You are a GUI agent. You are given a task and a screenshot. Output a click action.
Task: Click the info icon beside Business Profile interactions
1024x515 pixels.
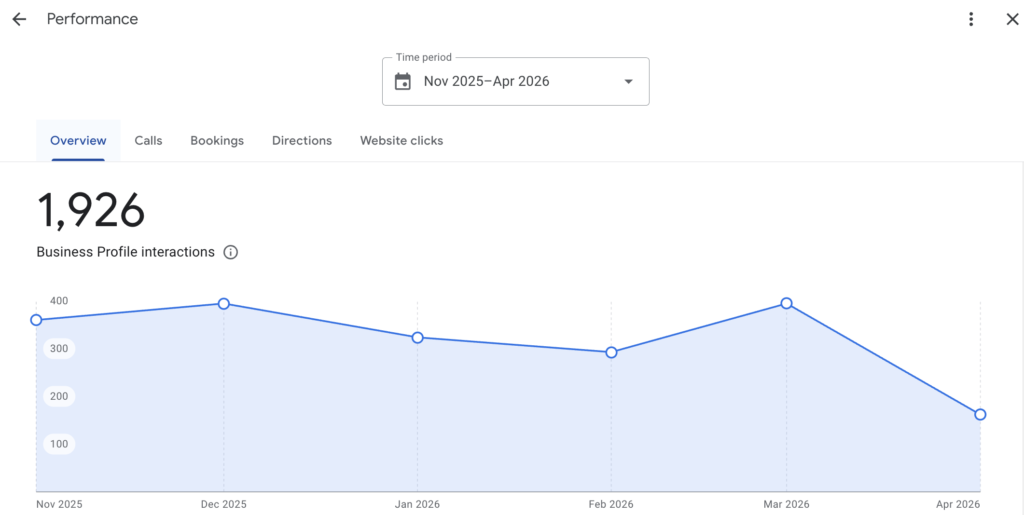coord(231,252)
